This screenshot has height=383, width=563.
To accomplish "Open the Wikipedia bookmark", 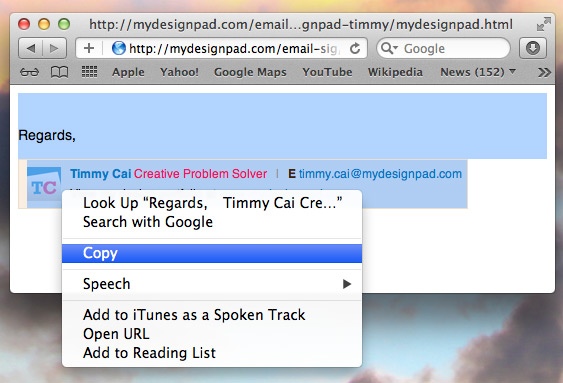I will tap(395, 72).
